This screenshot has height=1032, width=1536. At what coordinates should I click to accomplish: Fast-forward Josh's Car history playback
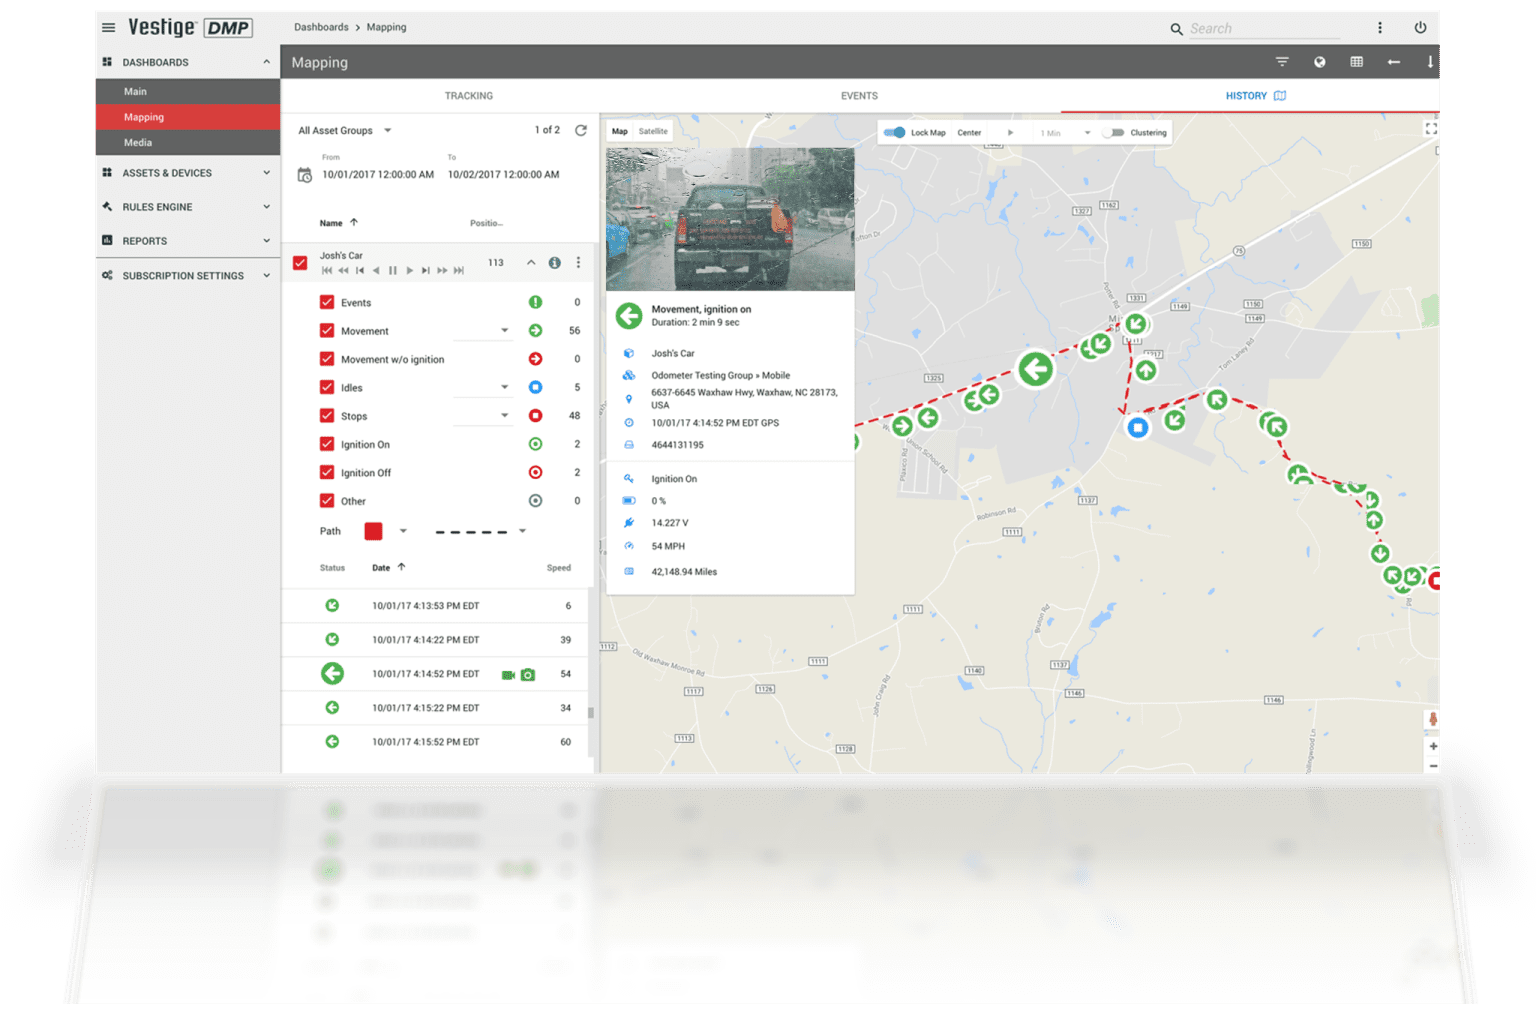click(442, 271)
